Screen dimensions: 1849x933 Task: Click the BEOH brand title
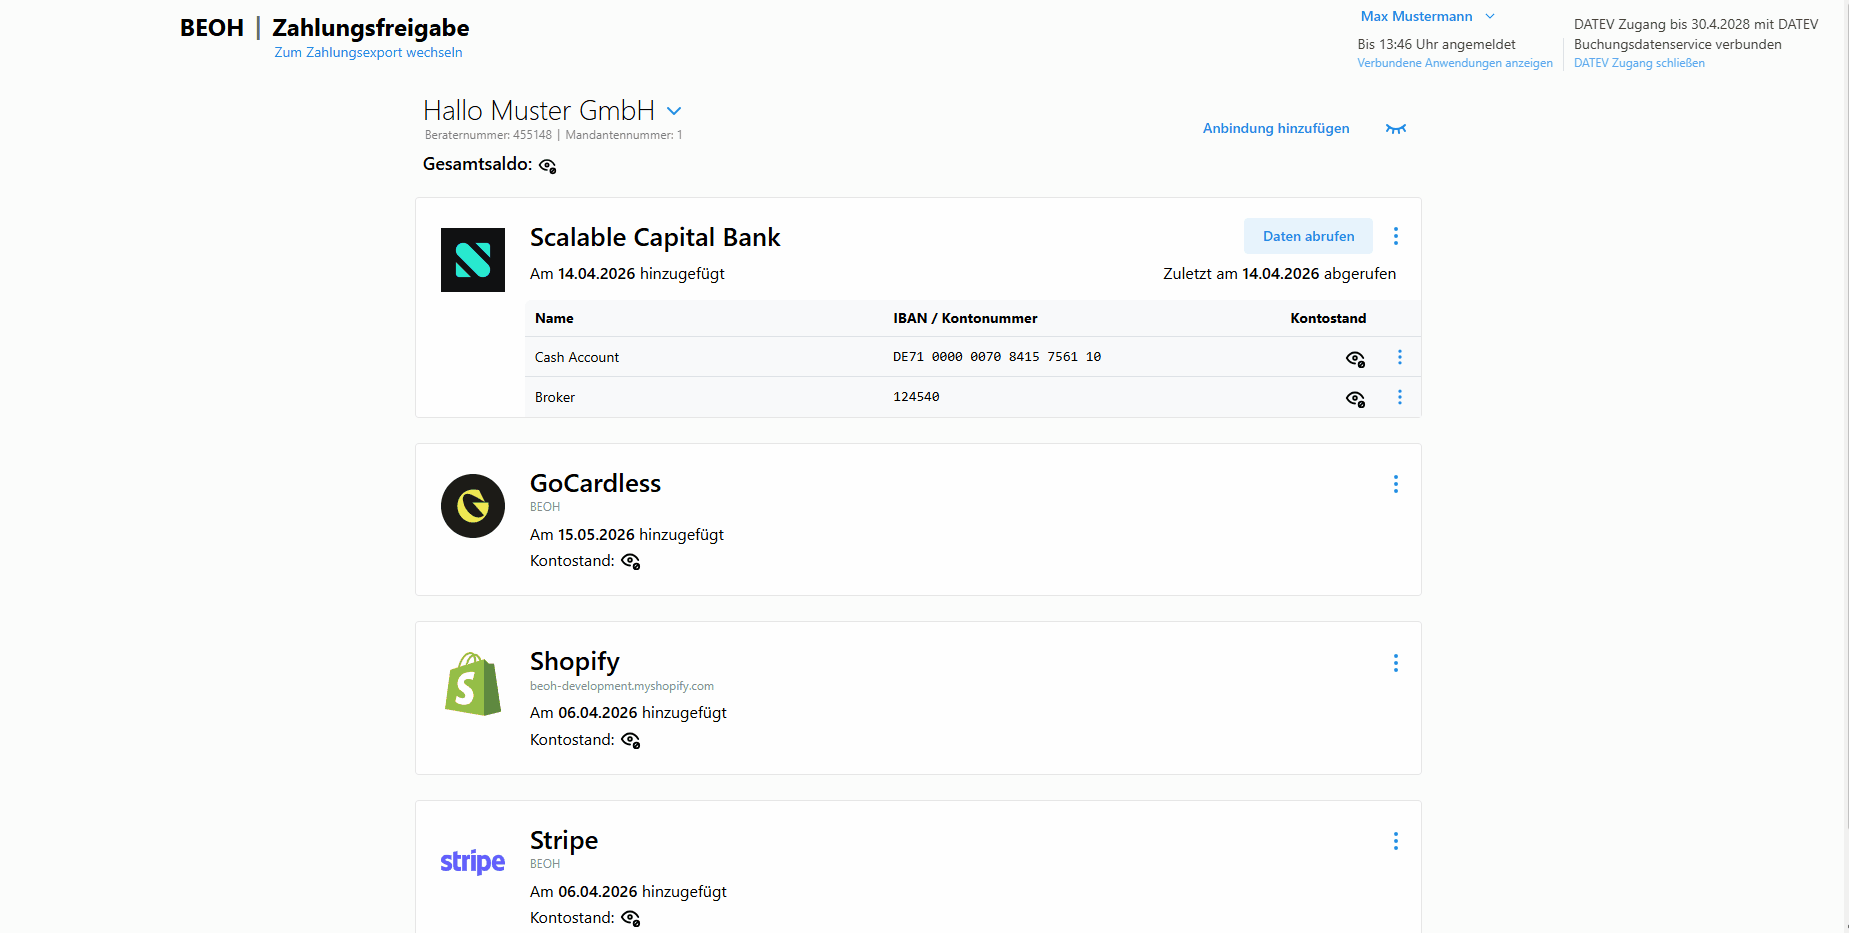point(212,28)
